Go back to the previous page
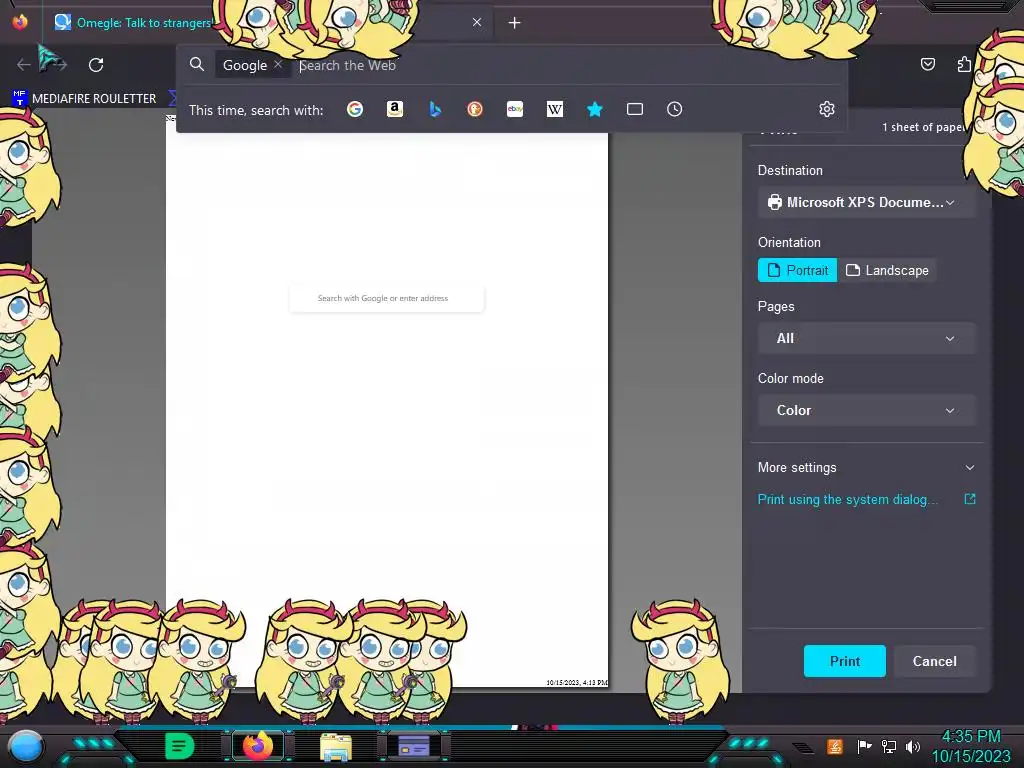 (x=24, y=65)
